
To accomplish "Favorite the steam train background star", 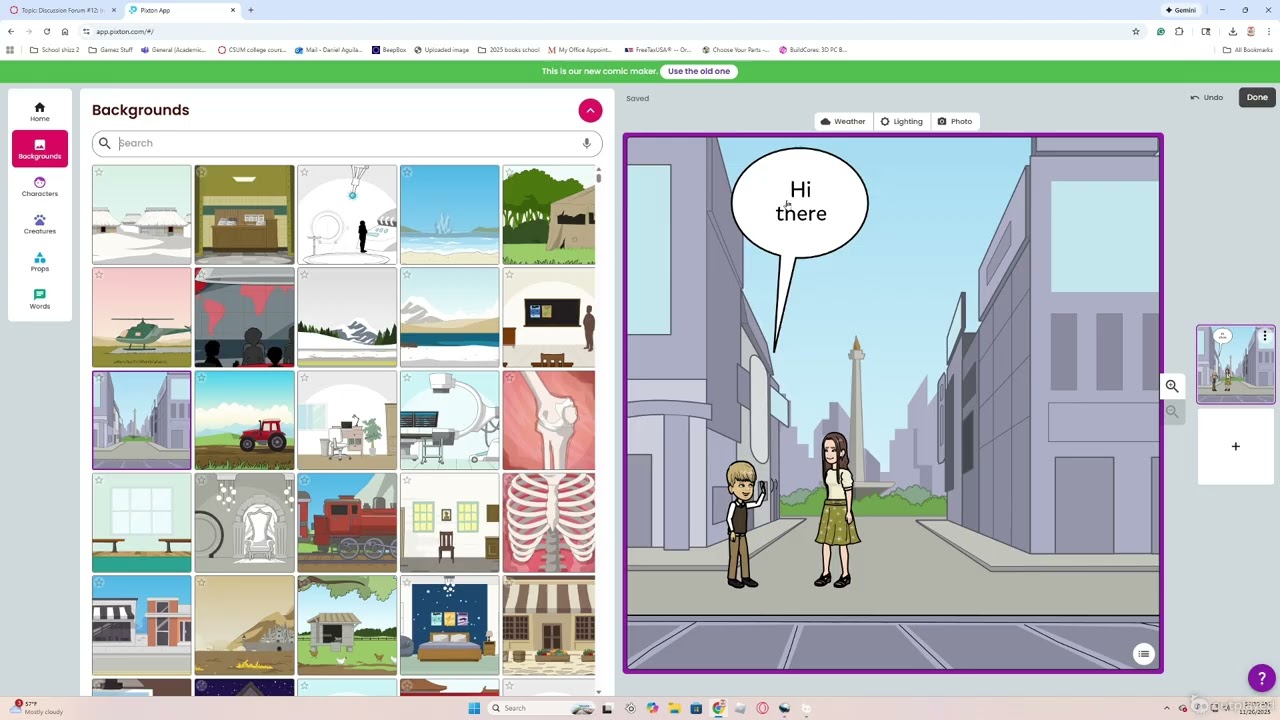I will (x=304, y=480).
